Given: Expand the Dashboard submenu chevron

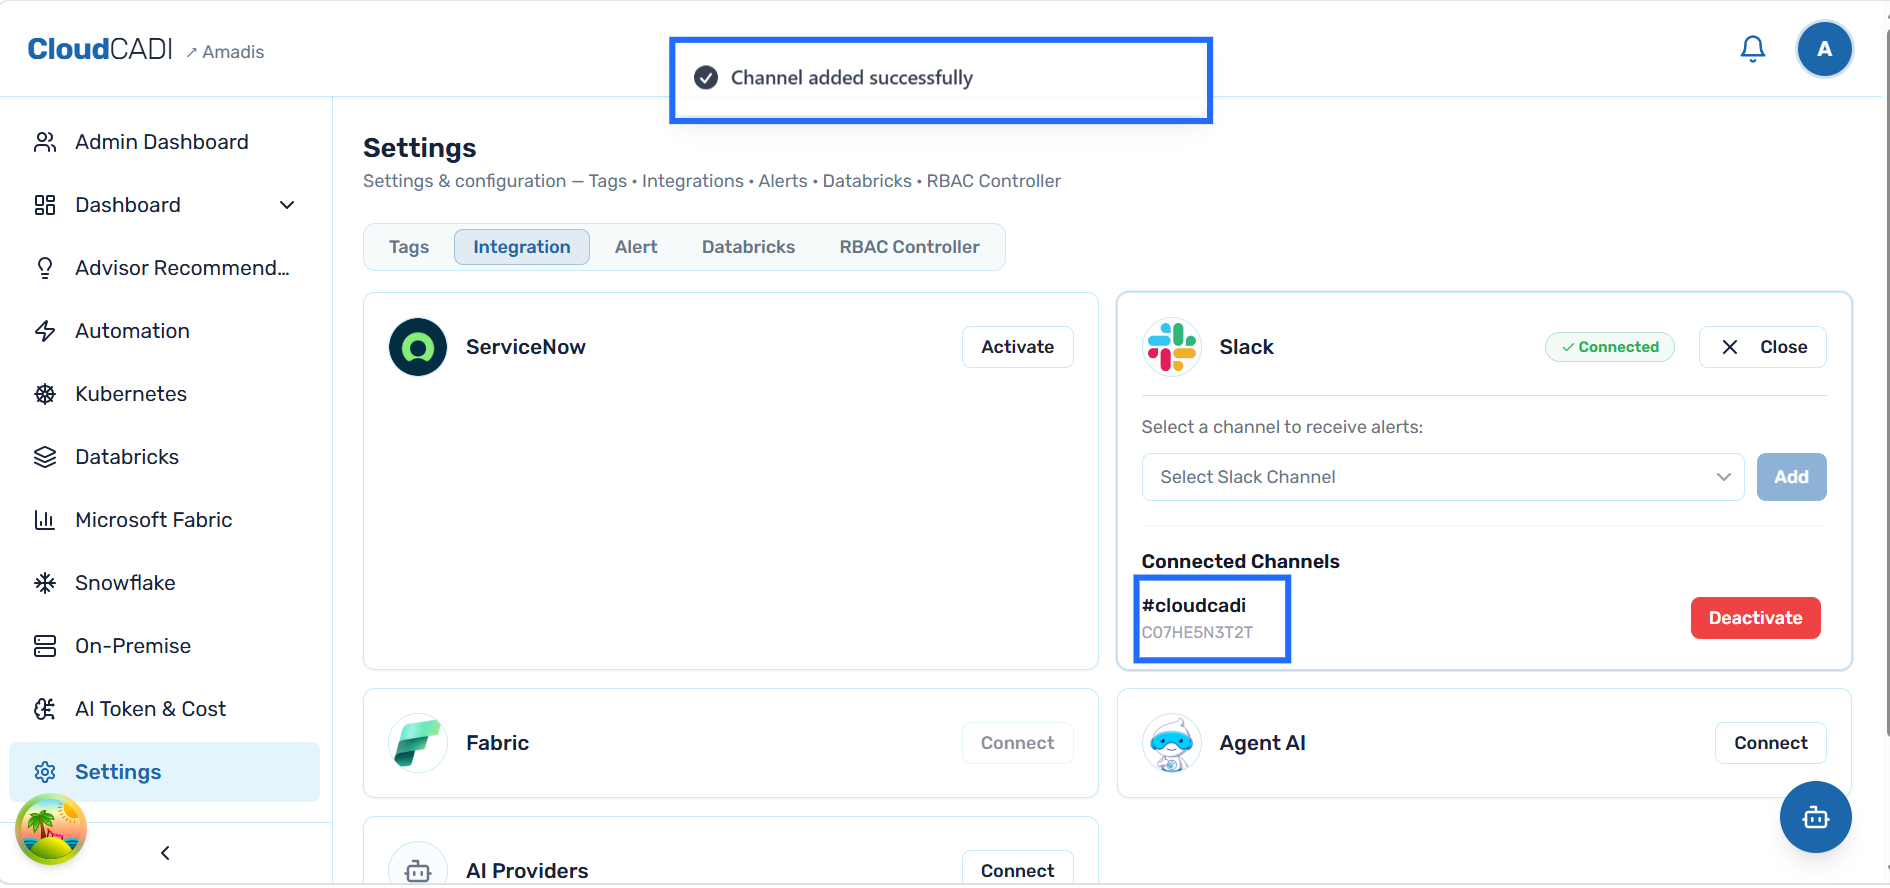Looking at the screenshot, I should point(287,205).
